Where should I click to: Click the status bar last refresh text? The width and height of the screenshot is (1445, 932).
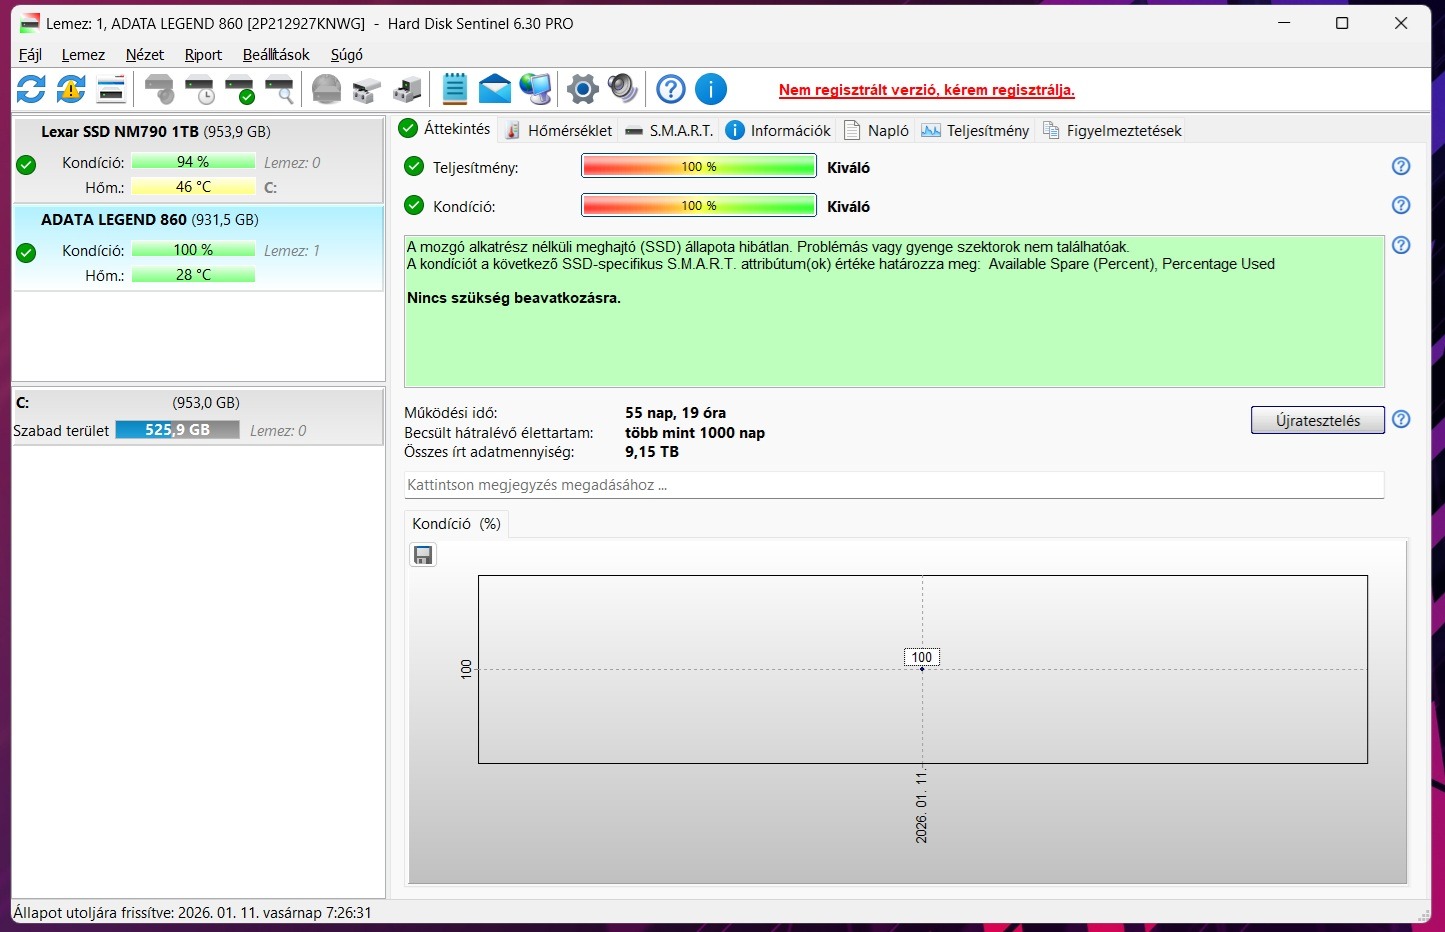pyautogui.click(x=192, y=912)
